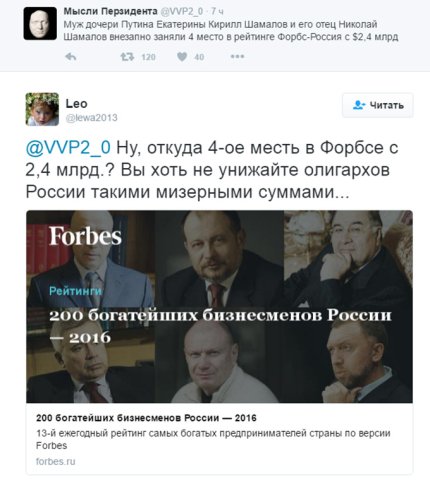The width and height of the screenshot is (430, 487).
Task: Click the reply arrow icon on top tweet
Action: pos(71,57)
